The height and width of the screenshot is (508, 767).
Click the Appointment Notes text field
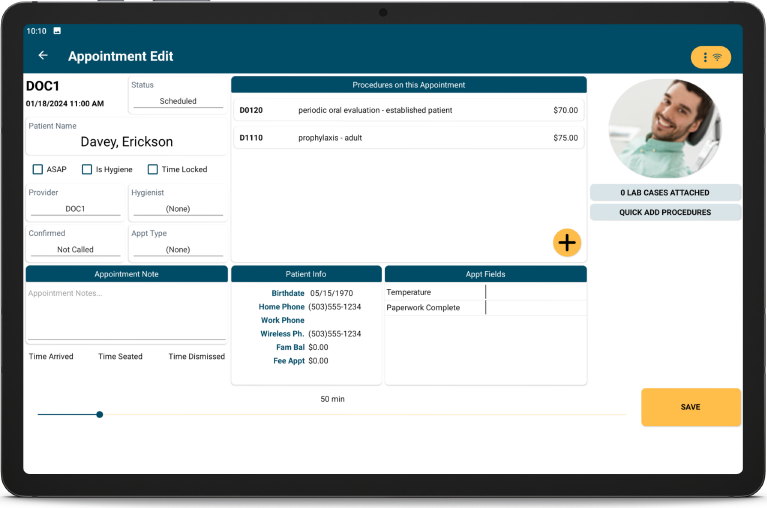pyautogui.click(x=126, y=314)
